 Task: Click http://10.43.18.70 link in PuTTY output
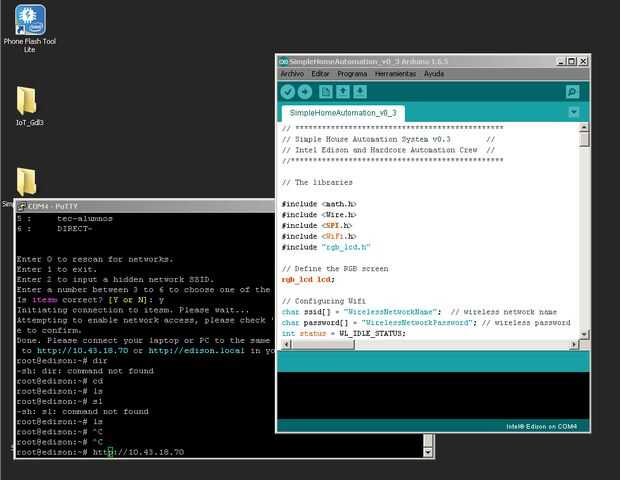click(83, 351)
